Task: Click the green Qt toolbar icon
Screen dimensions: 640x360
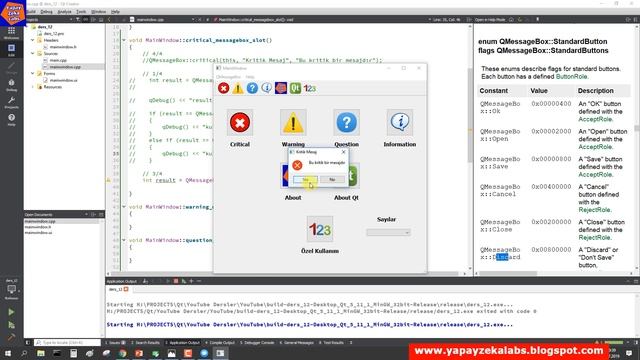Action: pyautogui.click(x=295, y=88)
